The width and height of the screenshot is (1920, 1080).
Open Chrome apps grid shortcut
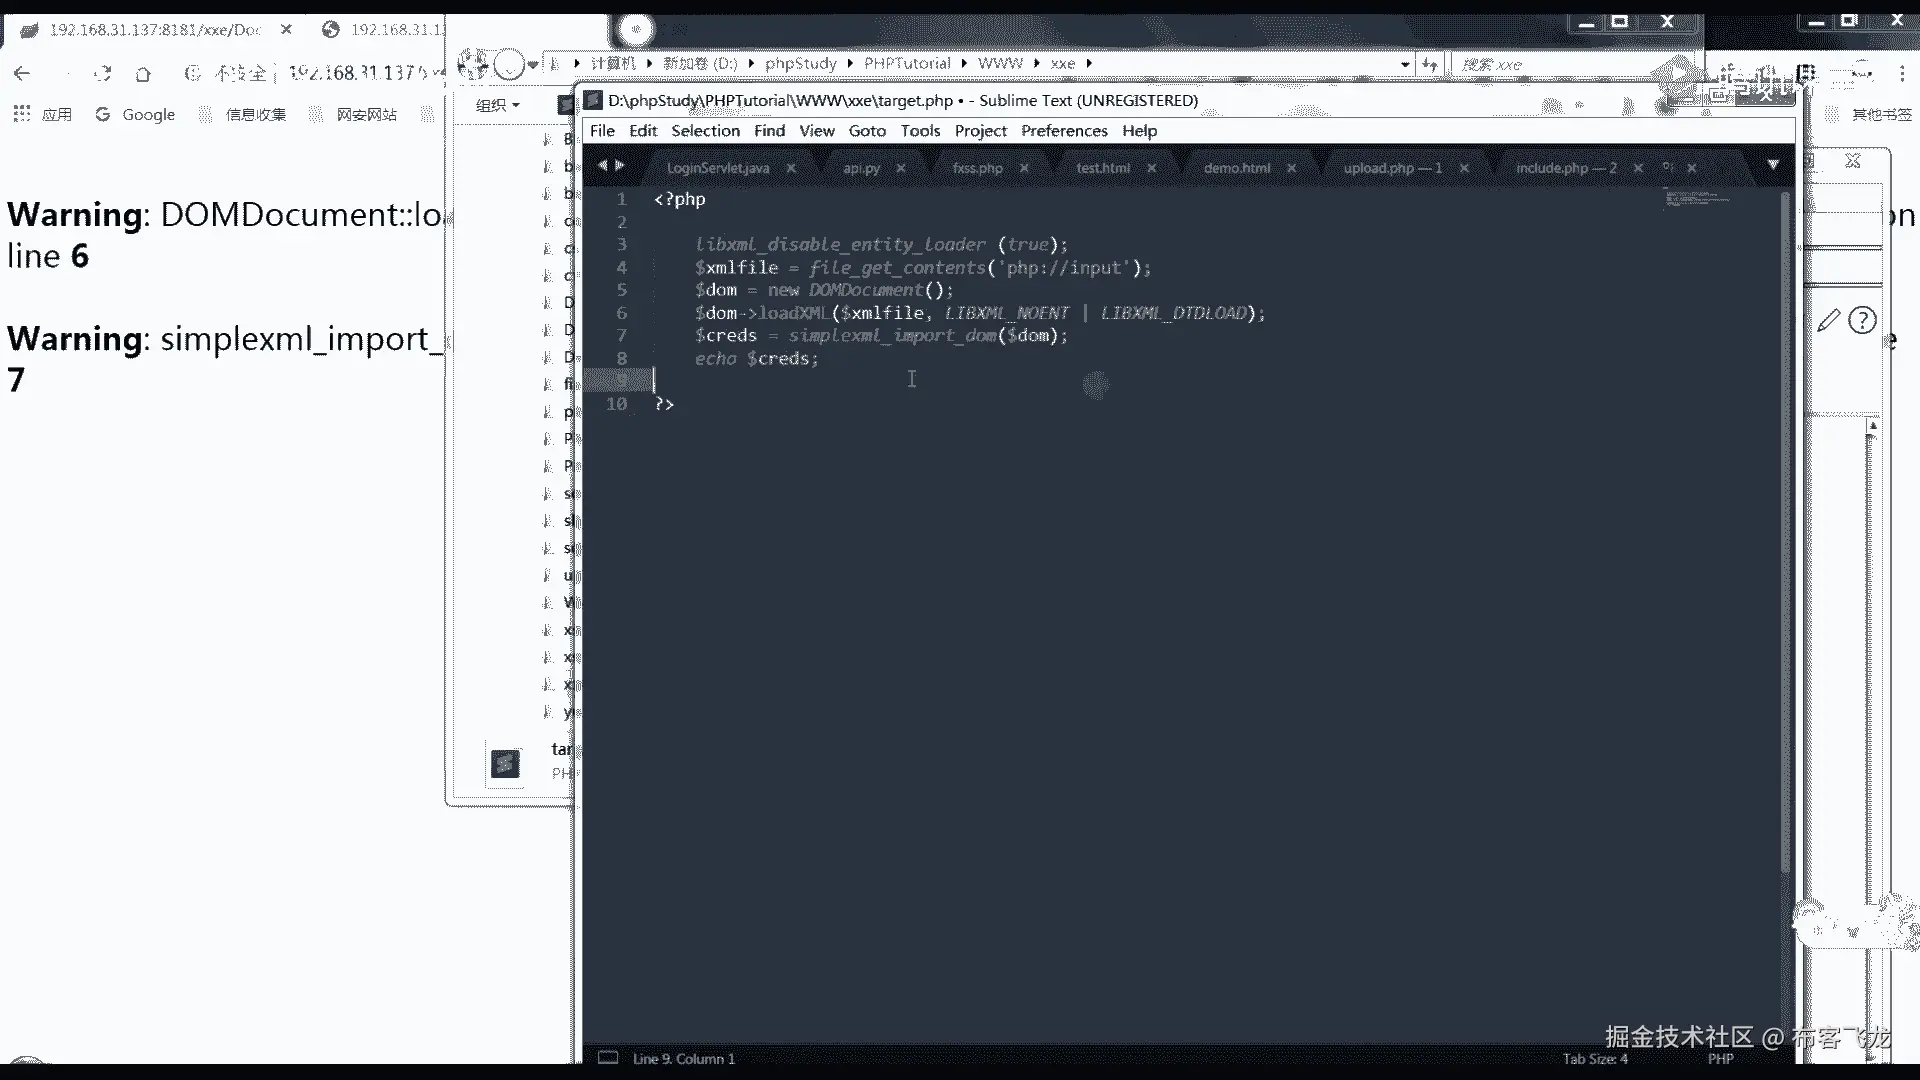coord(22,114)
